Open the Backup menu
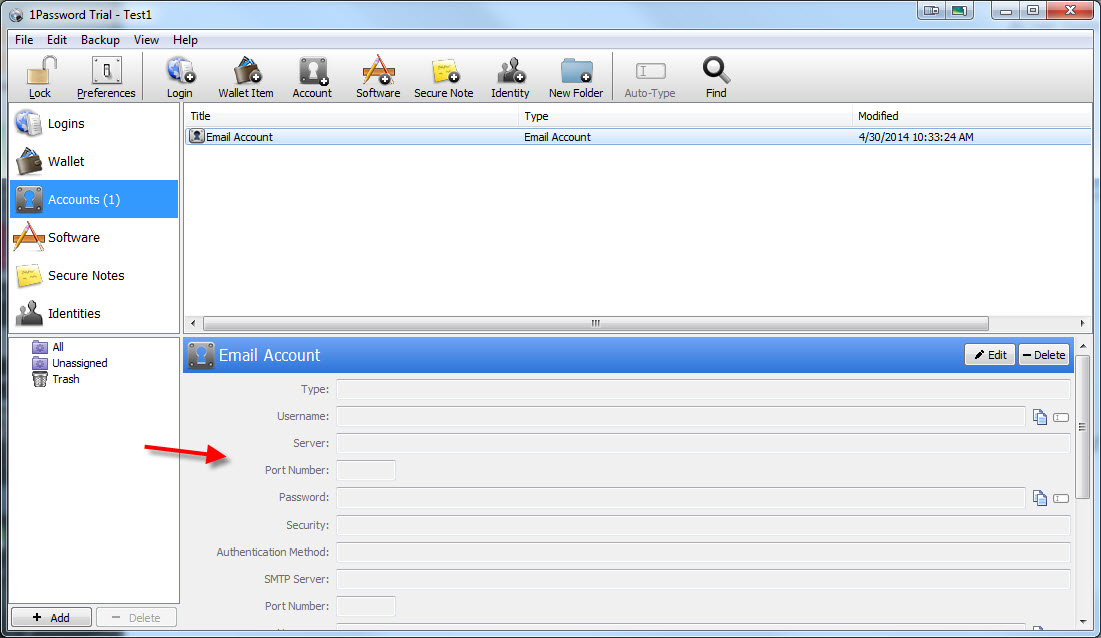 pos(100,40)
